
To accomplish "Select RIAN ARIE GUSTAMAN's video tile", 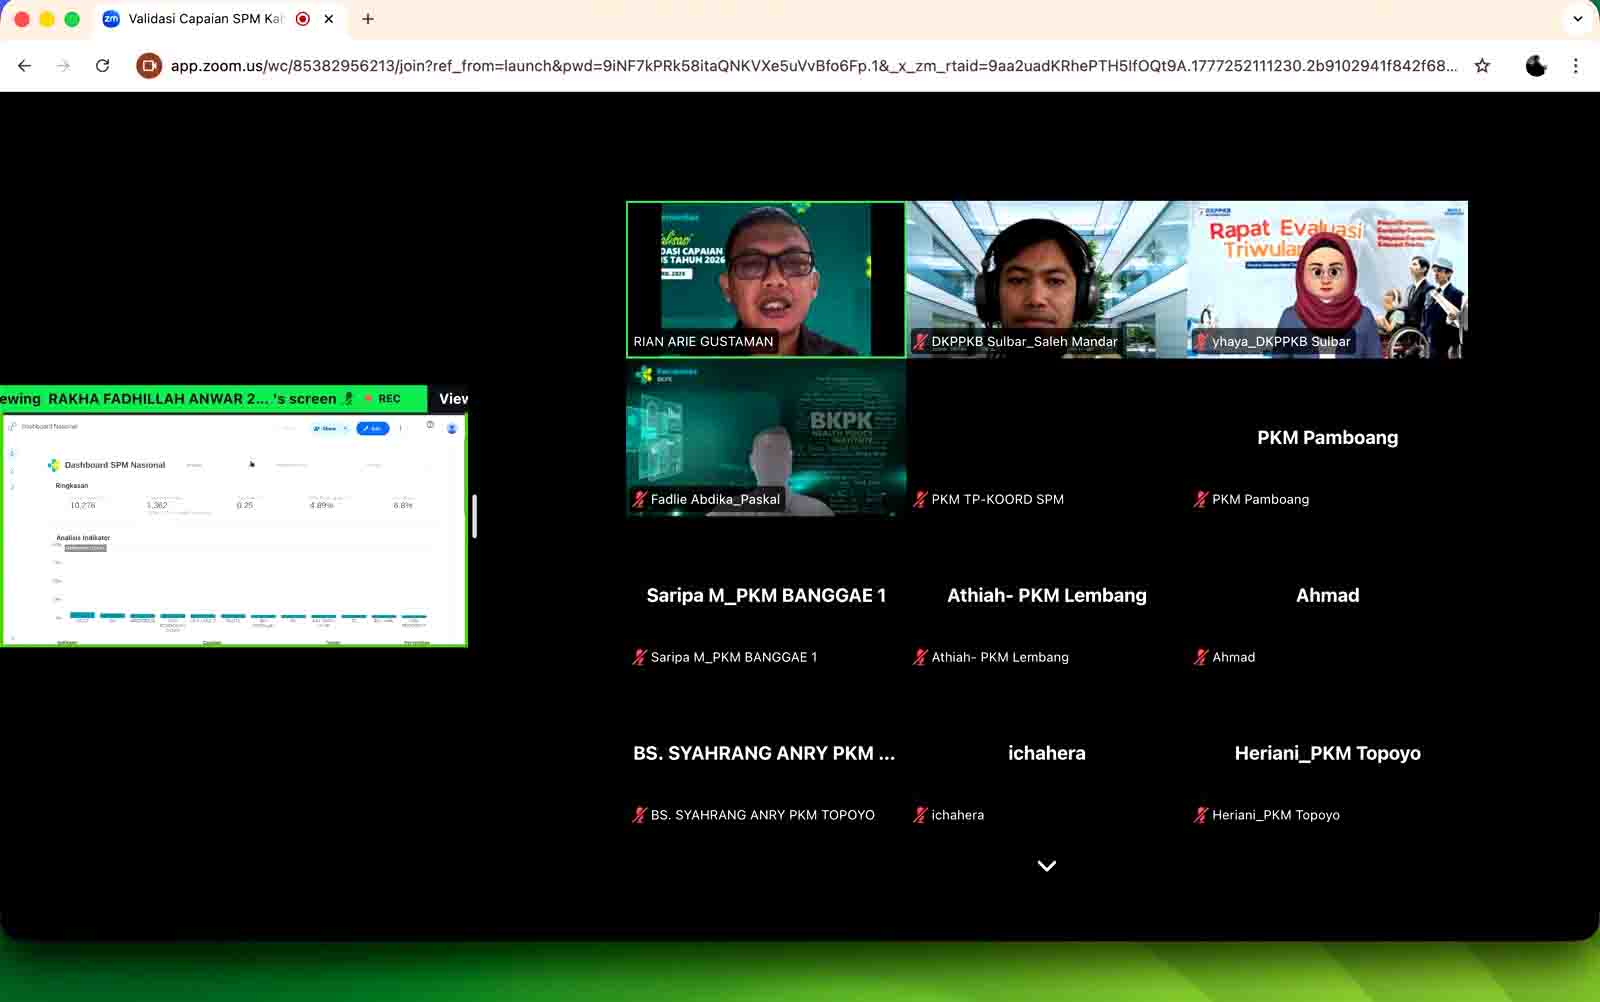I will pos(765,279).
